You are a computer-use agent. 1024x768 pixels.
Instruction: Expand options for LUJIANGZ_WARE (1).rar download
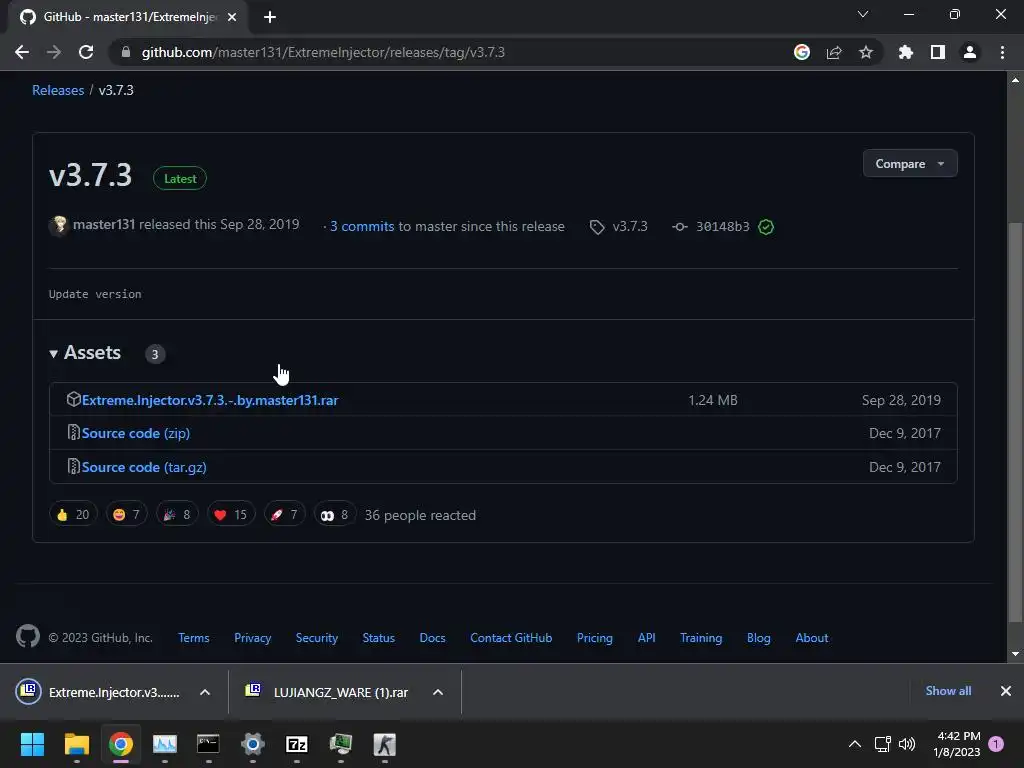pos(438,692)
